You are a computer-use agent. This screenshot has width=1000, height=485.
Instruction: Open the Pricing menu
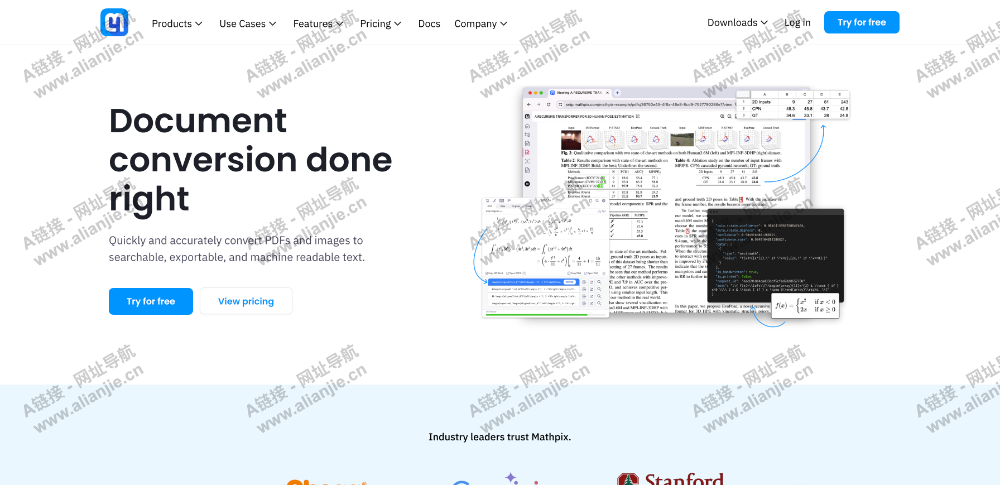point(381,24)
